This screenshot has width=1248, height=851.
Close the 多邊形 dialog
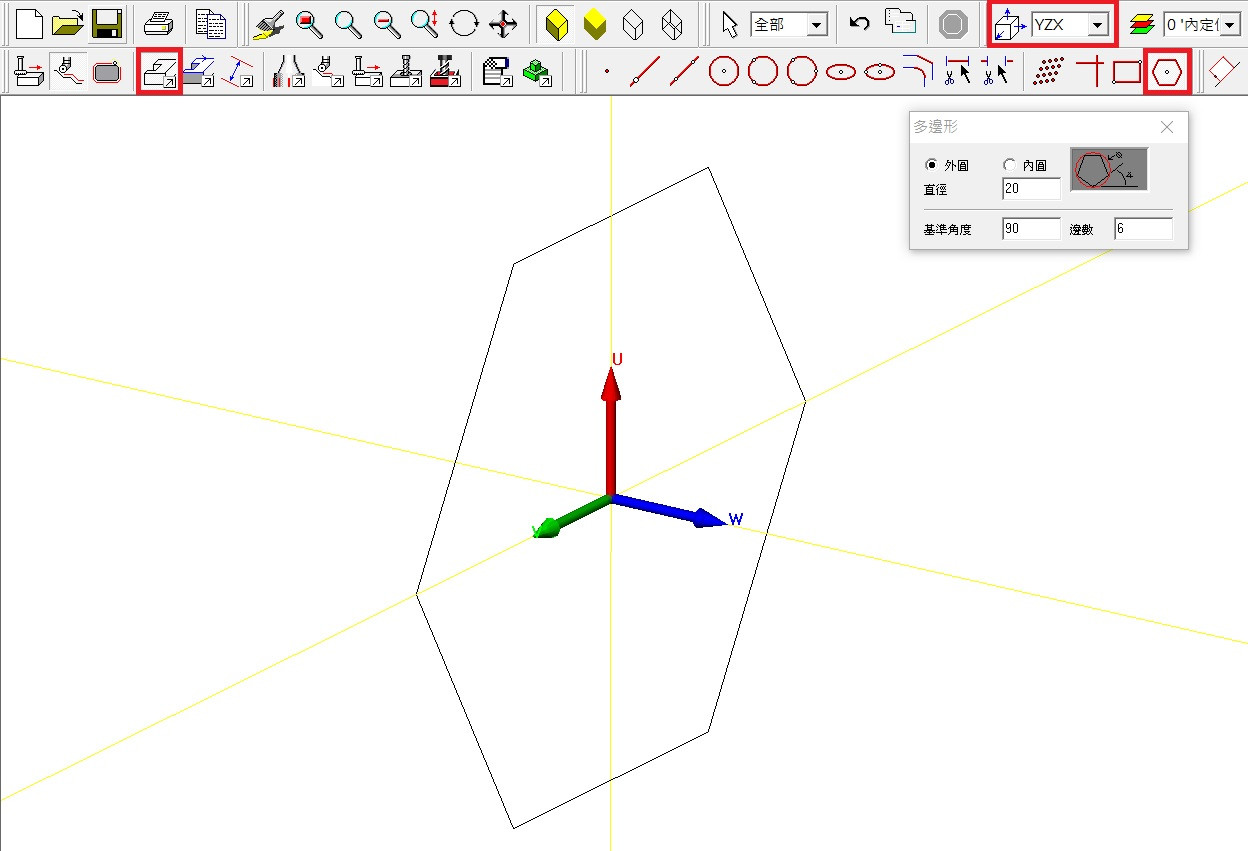1167,127
